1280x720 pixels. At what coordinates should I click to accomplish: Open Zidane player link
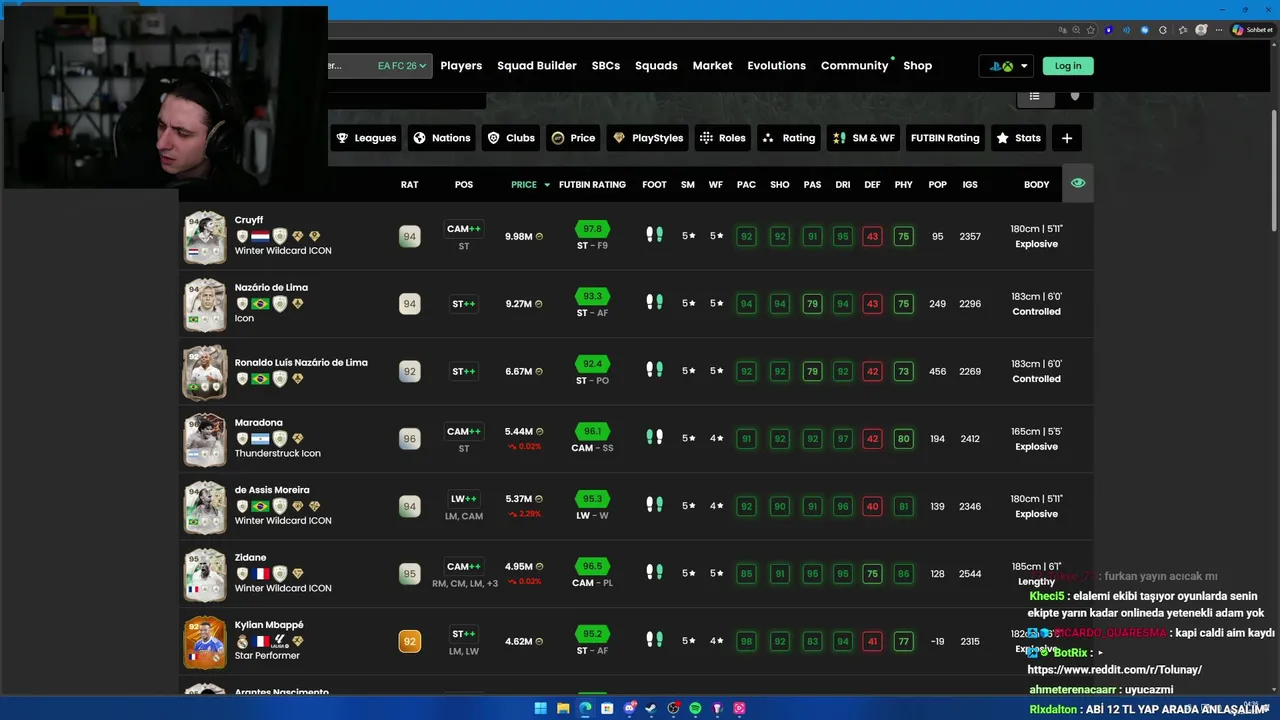[x=250, y=557]
